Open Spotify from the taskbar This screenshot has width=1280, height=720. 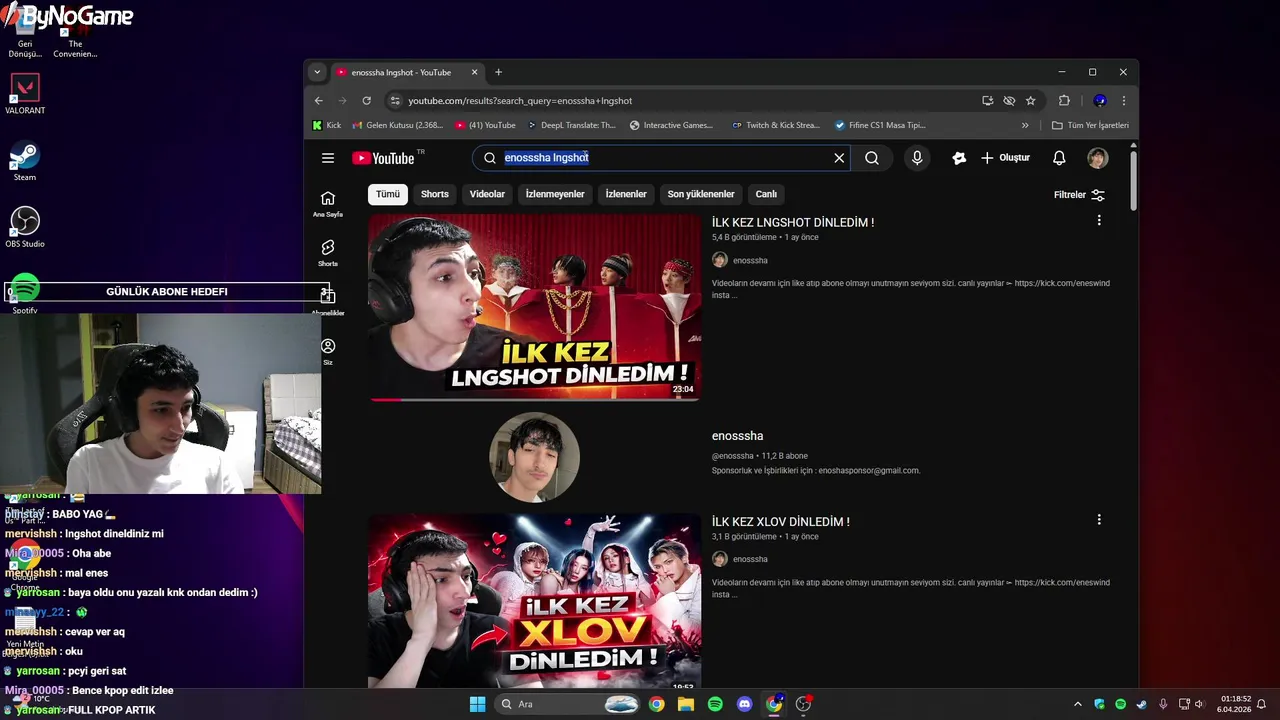pyautogui.click(x=715, y=704)
